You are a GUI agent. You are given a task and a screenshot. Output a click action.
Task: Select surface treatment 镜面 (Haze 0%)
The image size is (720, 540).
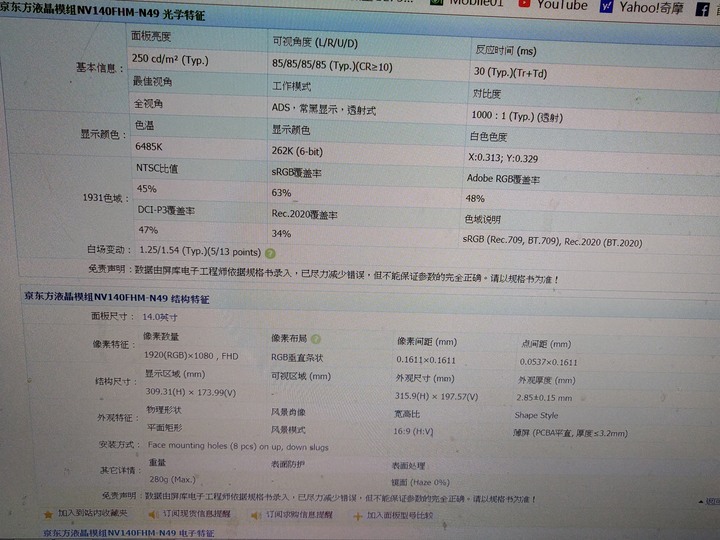coord(420,482)
